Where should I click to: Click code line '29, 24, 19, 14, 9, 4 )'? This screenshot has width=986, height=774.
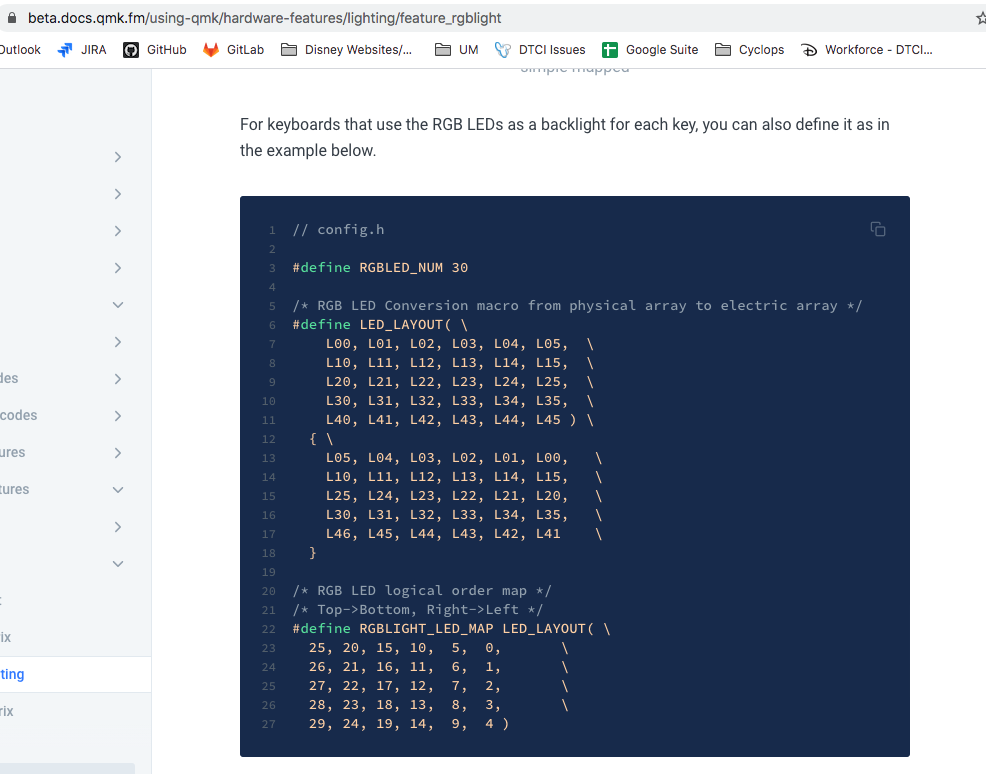click(x=409, y=724)
